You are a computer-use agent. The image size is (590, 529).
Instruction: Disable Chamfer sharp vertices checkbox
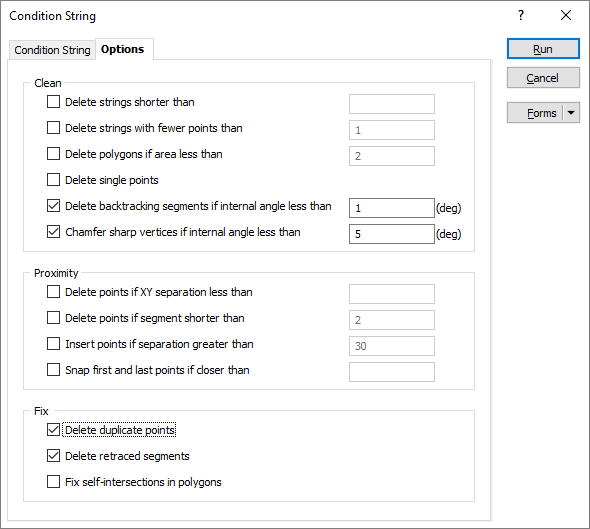[53, 231]
